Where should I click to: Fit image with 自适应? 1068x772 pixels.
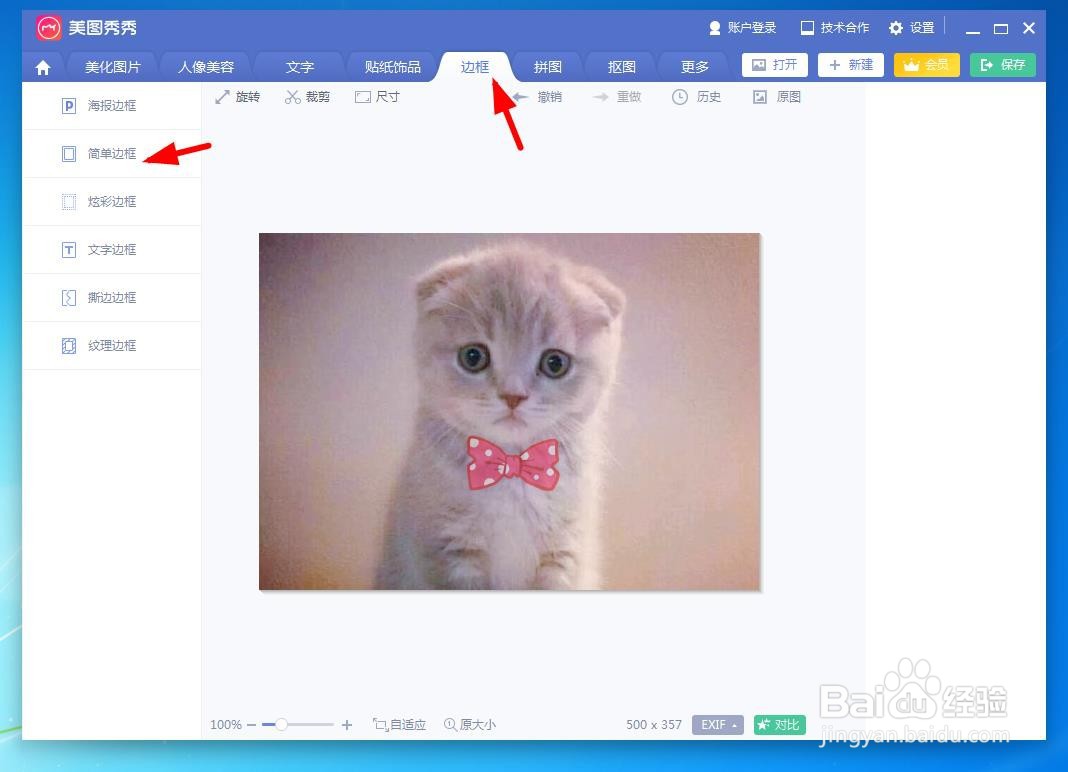click(399, 724)
